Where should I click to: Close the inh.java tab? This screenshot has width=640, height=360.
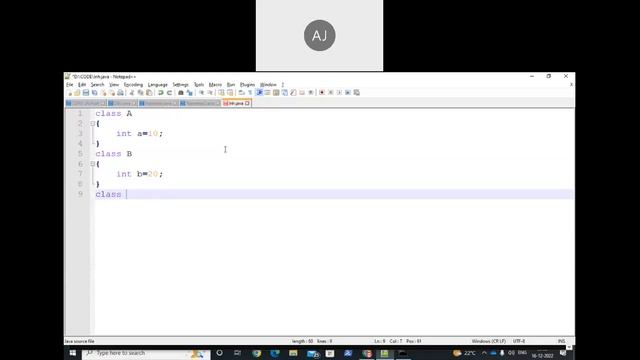247,103
